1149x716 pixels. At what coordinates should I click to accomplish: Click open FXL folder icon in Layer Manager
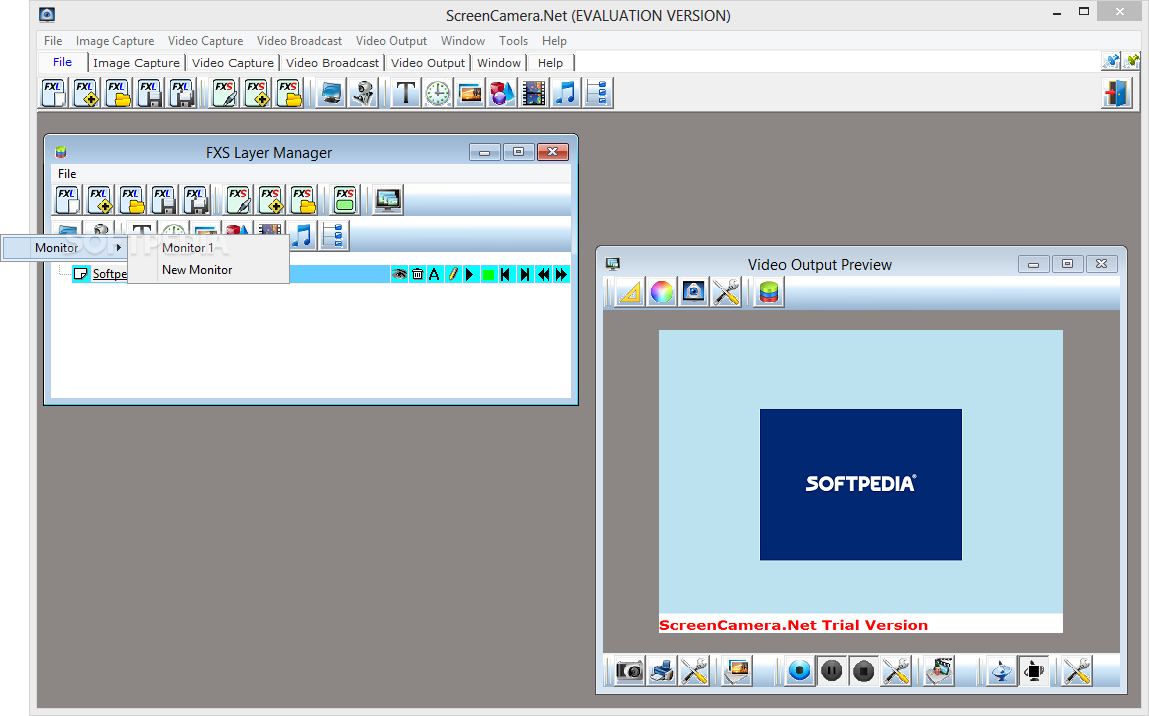click(132, 200)
